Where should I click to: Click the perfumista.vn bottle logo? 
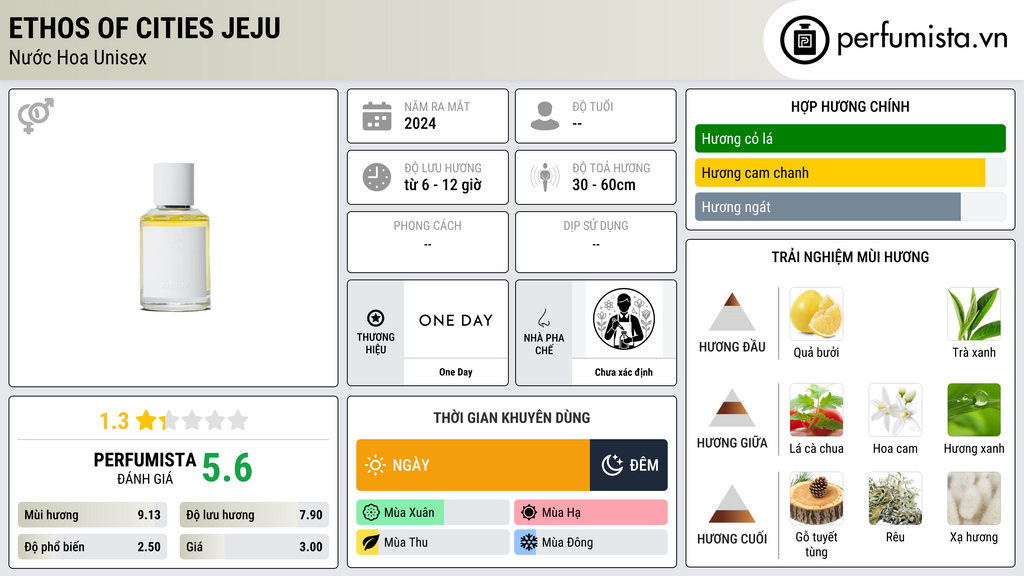pos(805,40)
